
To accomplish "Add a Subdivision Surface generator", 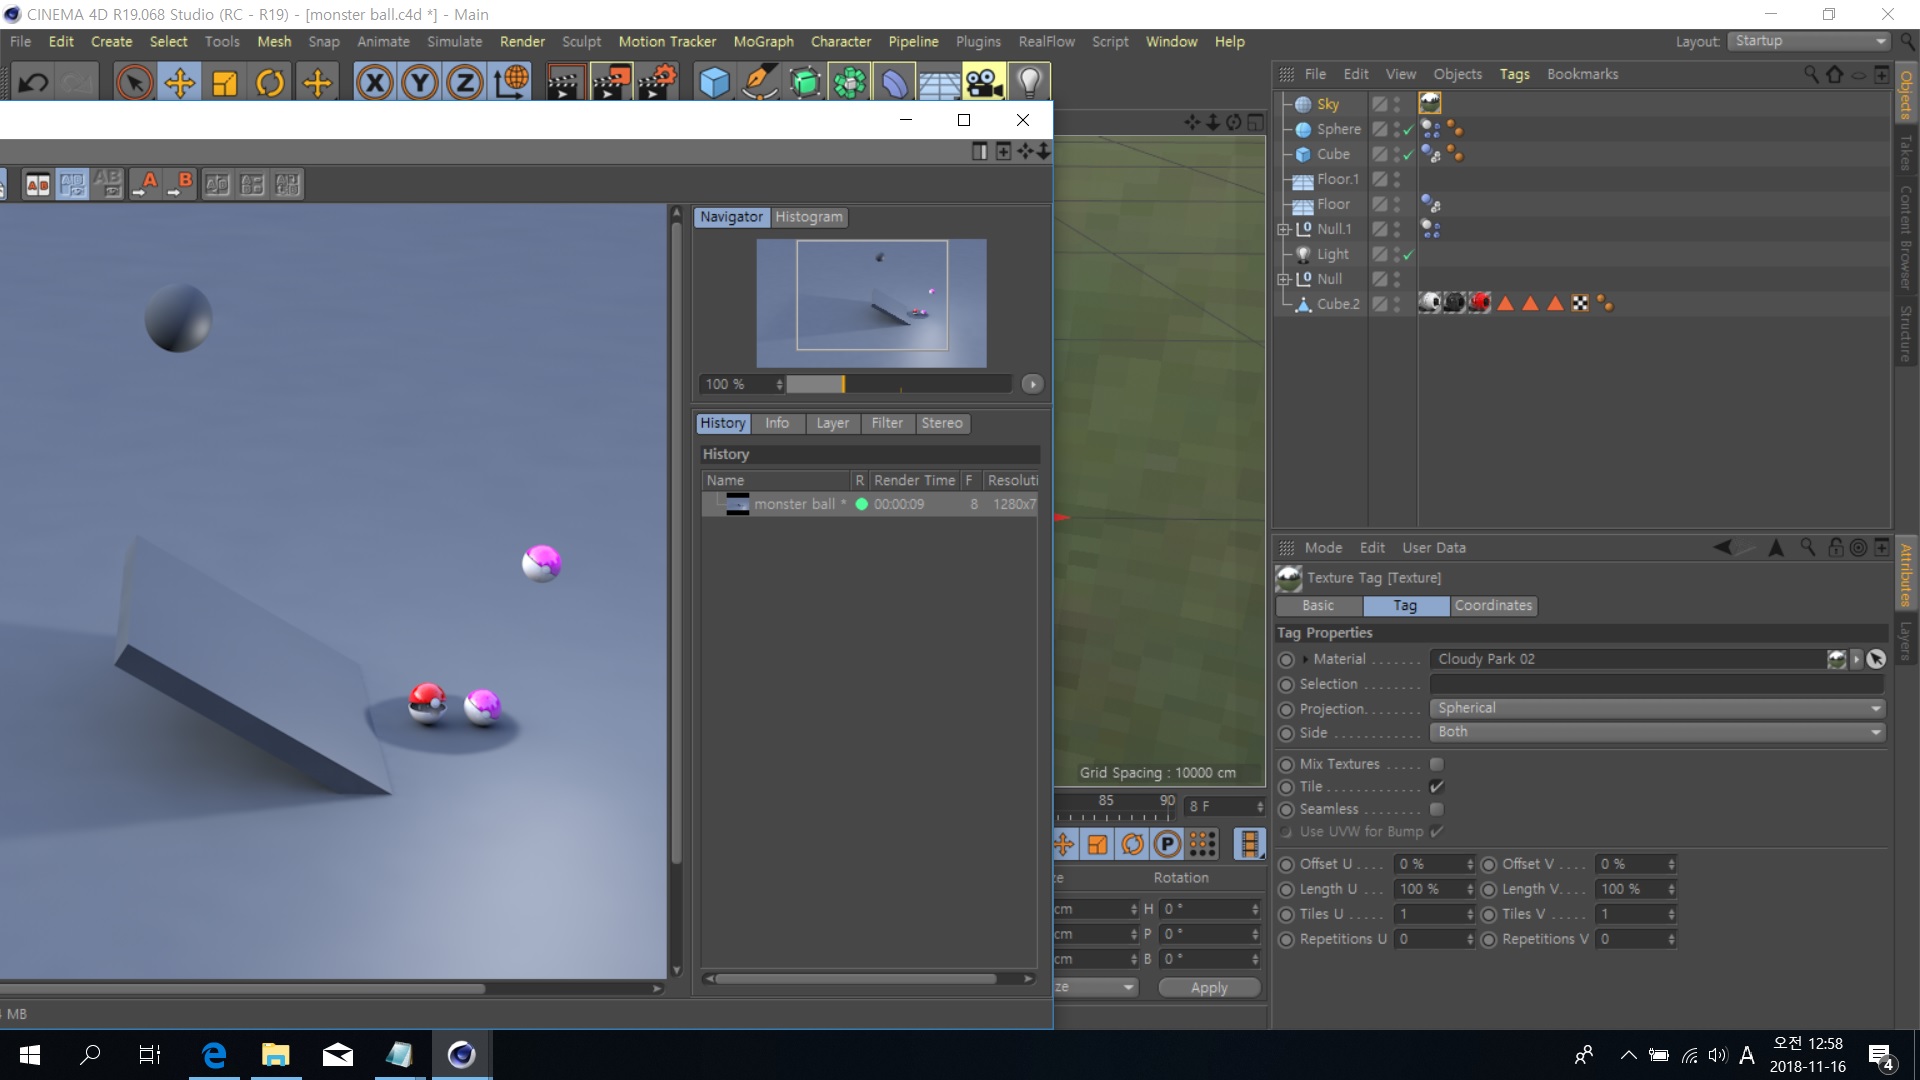I will [x=805, y=83].
